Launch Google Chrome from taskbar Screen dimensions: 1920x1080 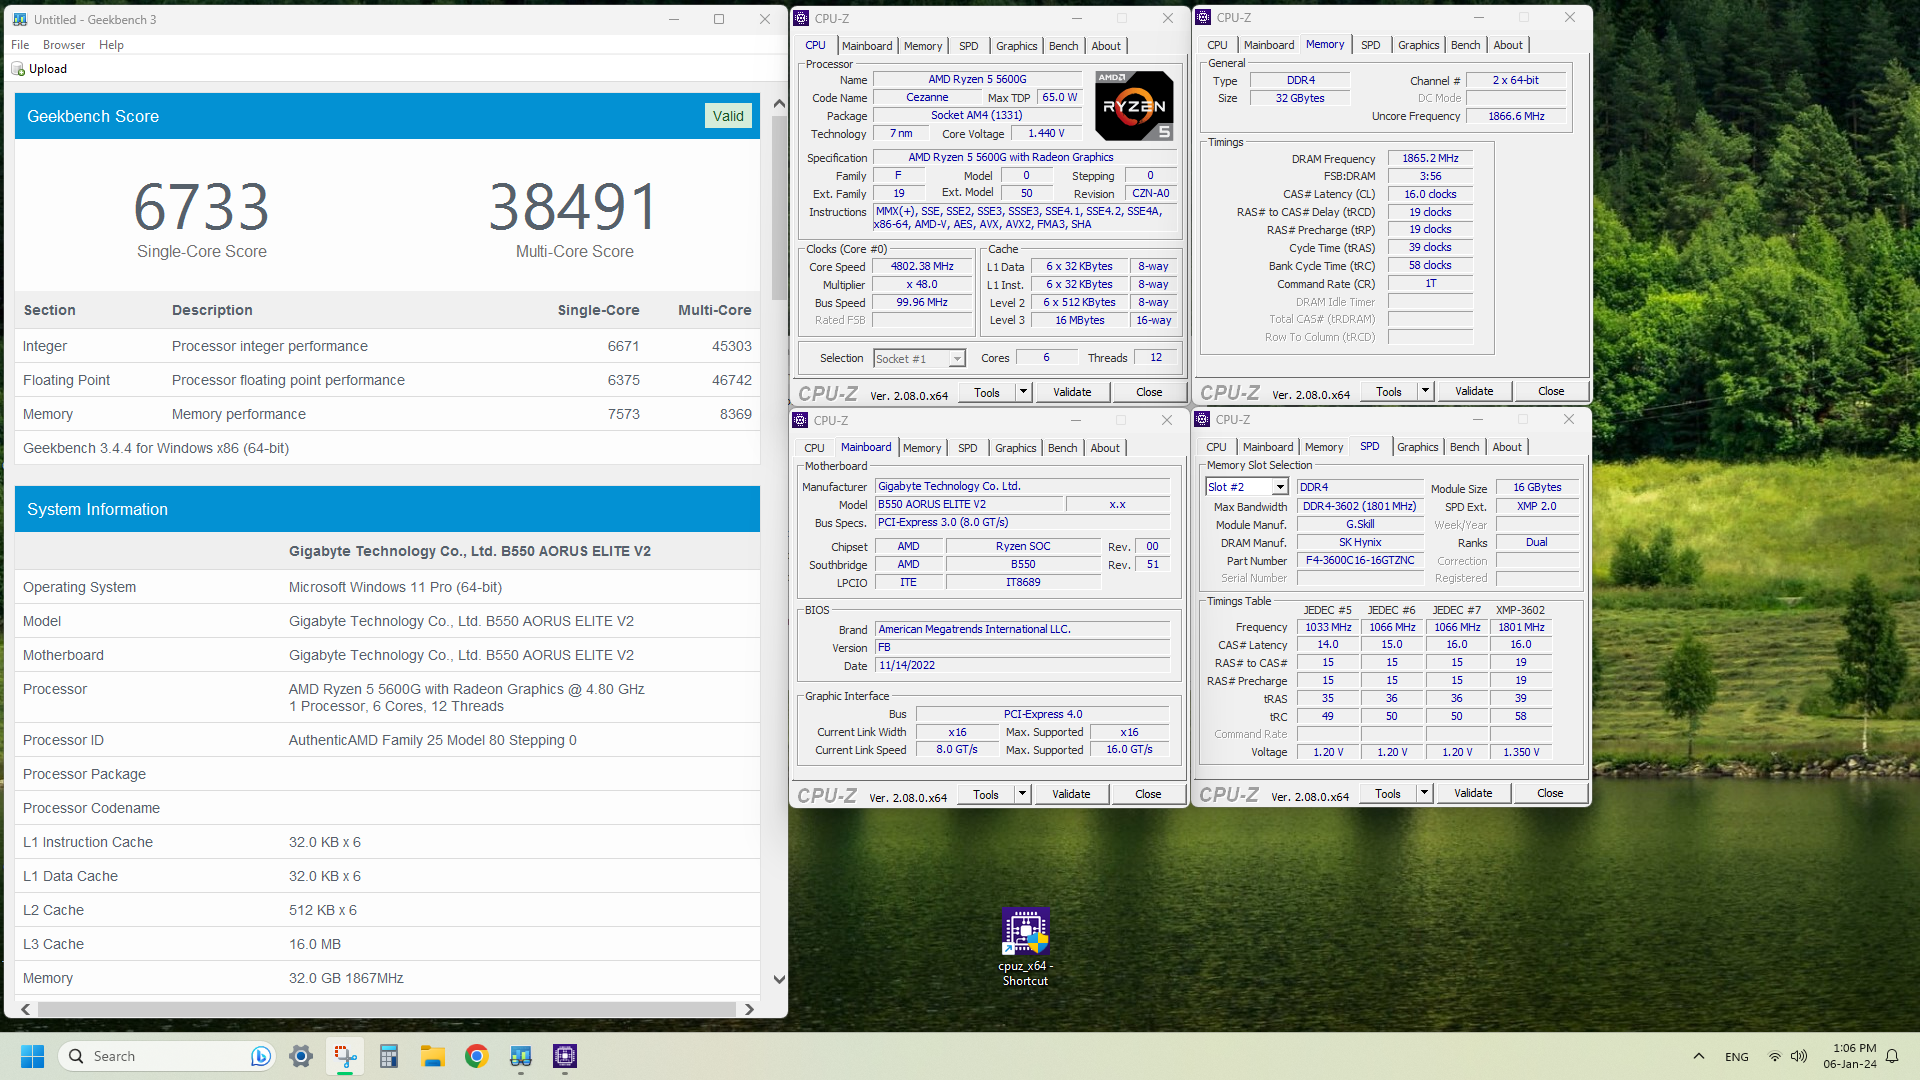tap(477, 1056)
